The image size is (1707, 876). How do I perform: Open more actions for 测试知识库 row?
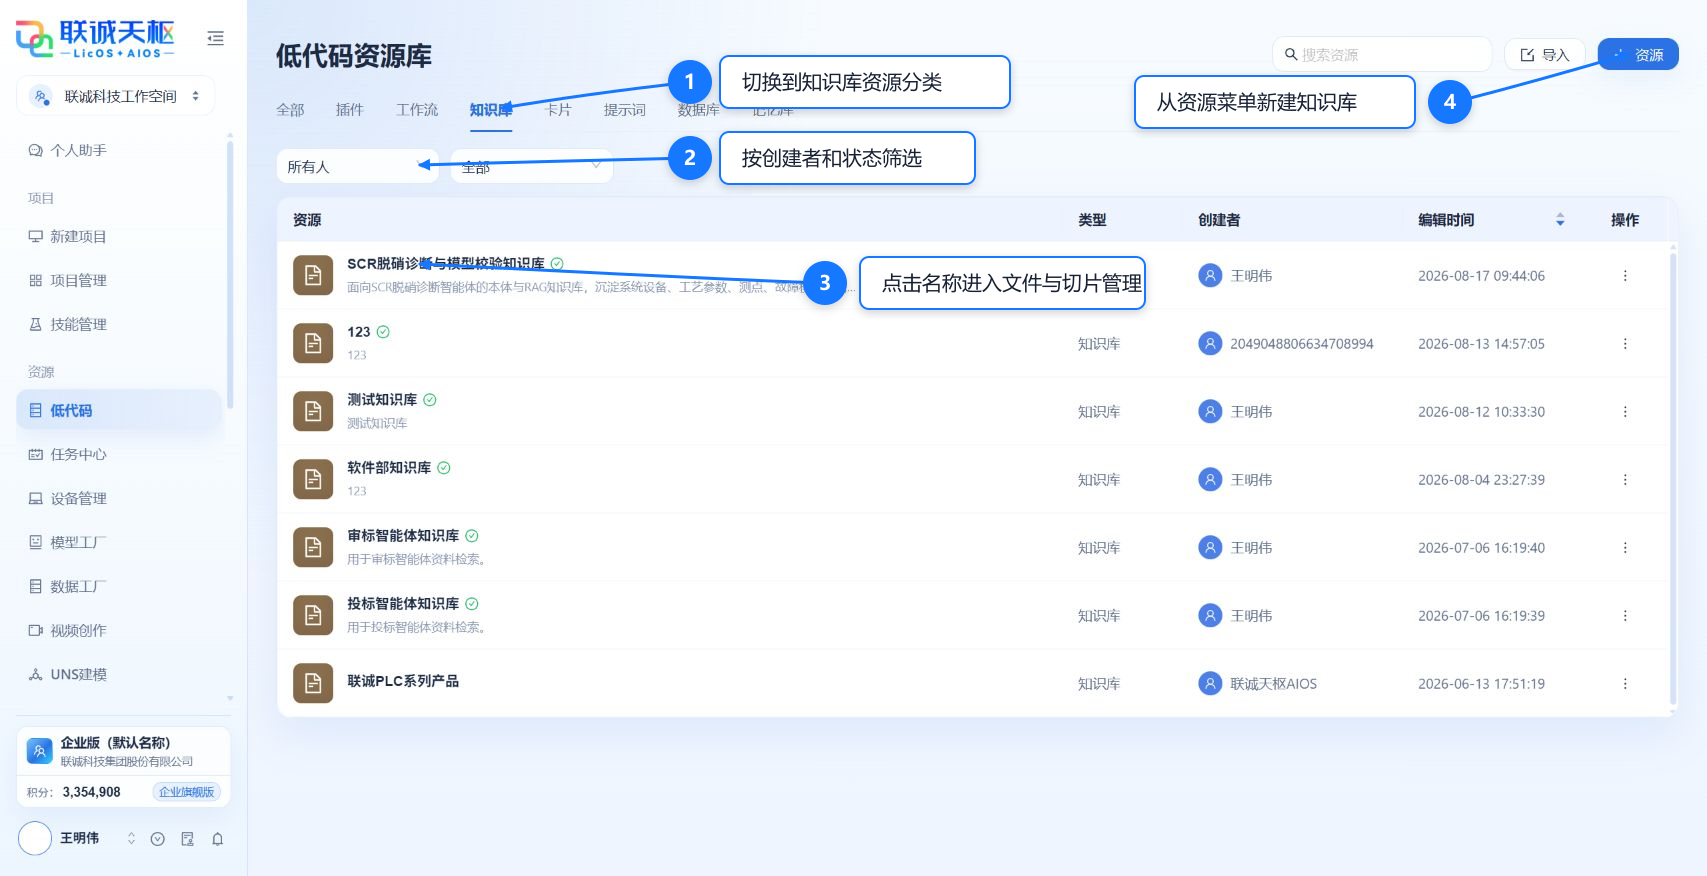point(1625,412)
